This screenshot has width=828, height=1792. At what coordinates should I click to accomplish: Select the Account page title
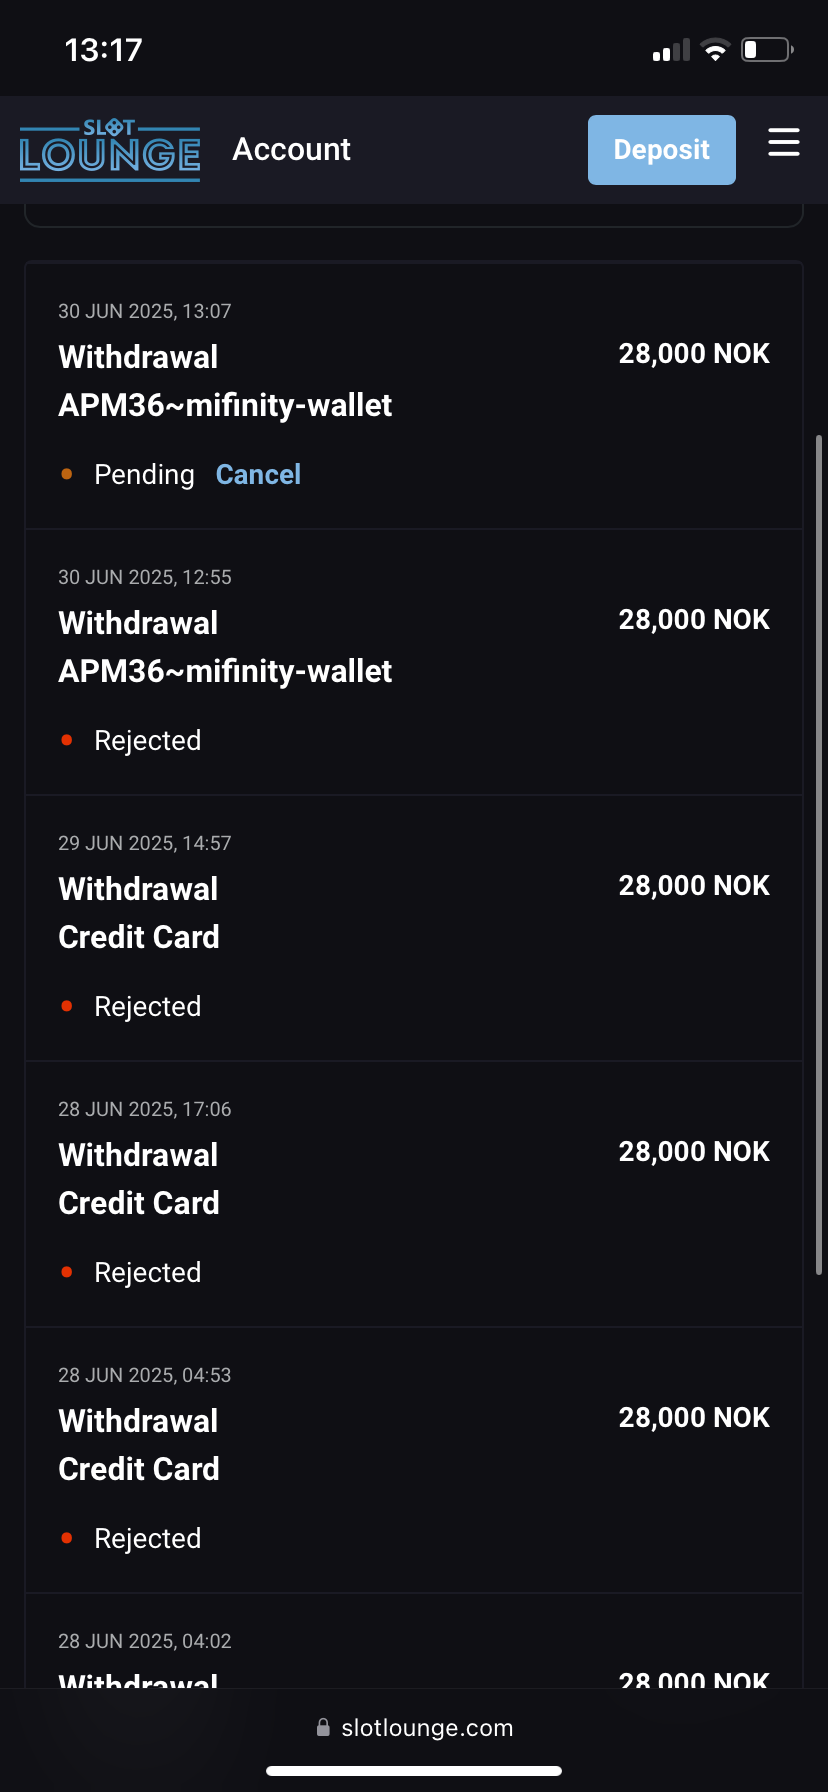(291, 150)
